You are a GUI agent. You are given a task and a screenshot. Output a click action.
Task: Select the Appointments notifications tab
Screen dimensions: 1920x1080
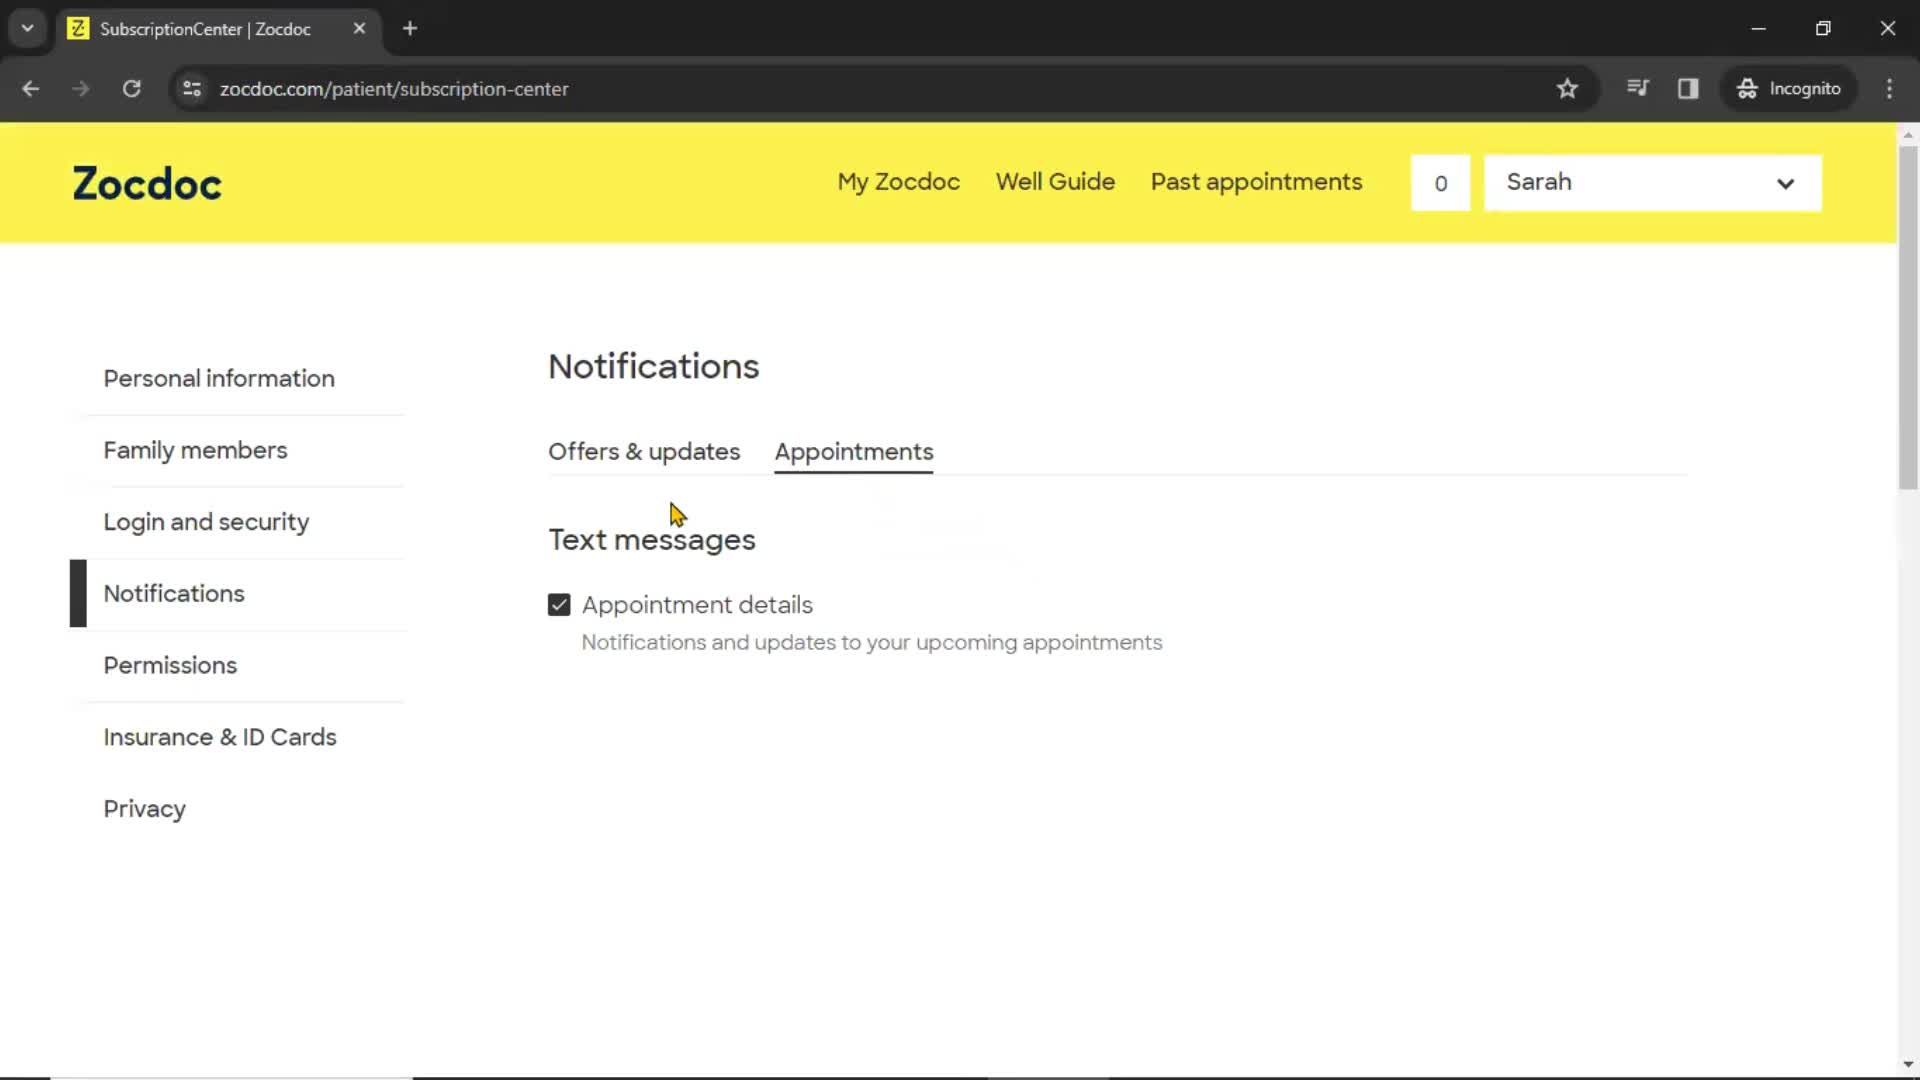click(853, 451)
